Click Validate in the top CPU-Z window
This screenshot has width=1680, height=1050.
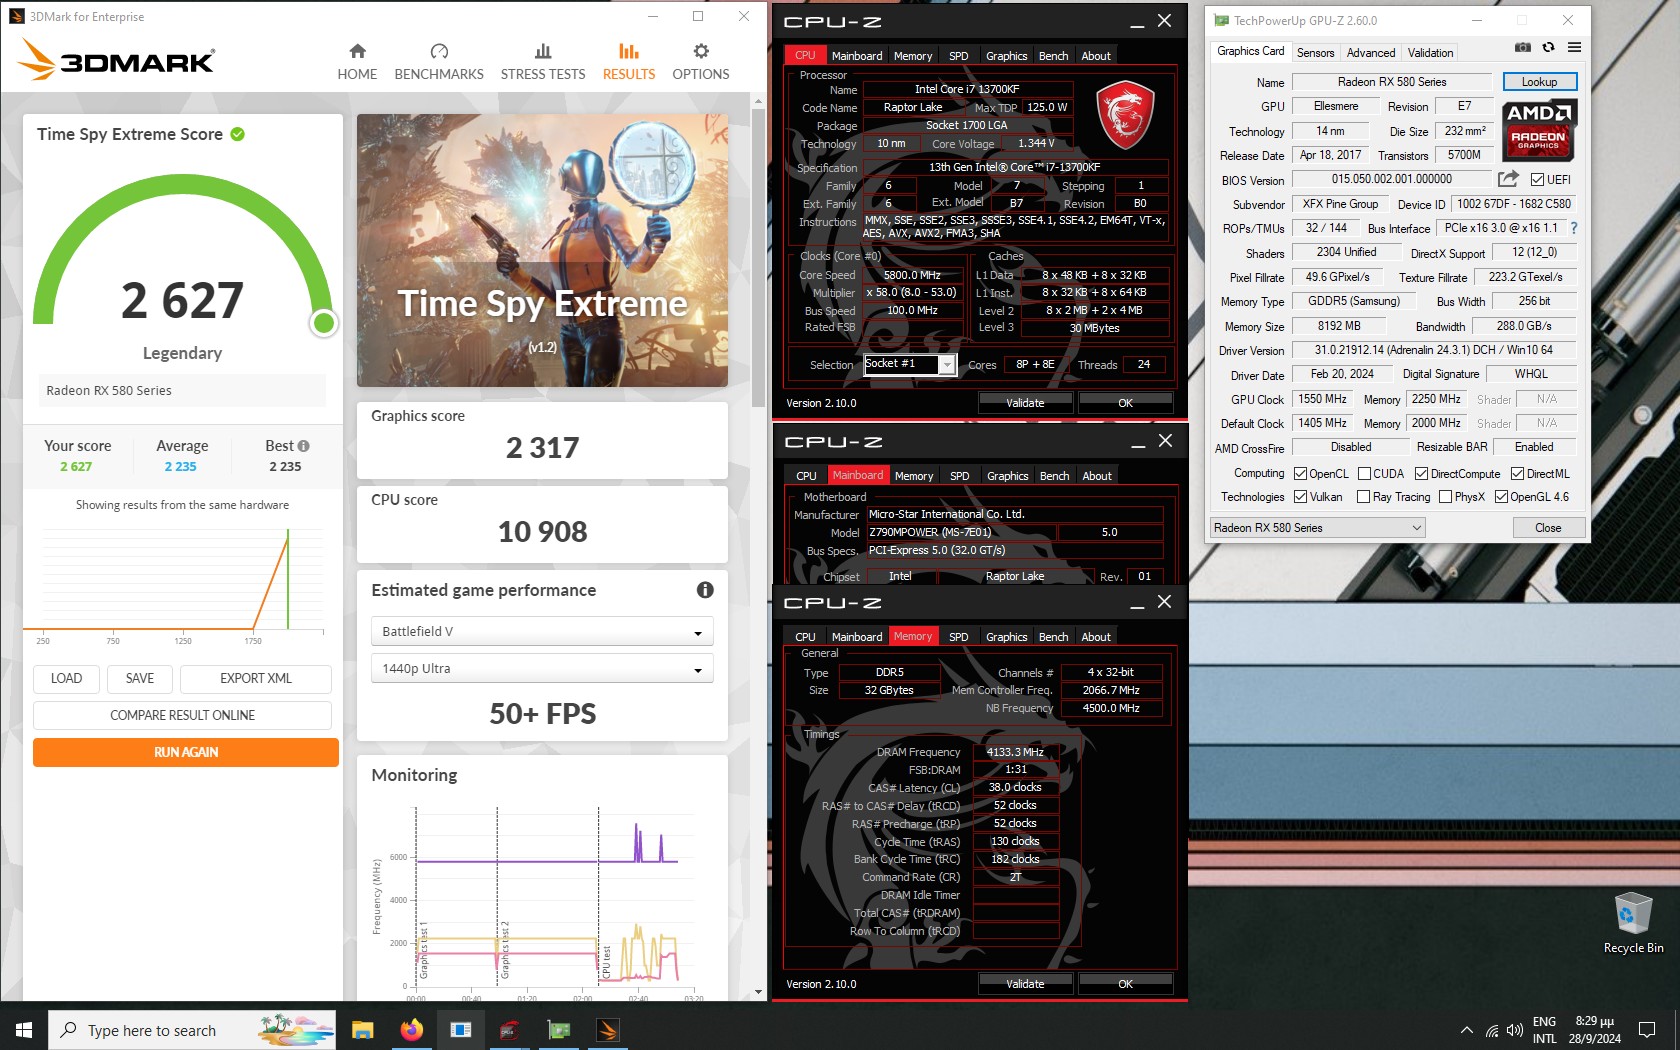point(1025,403)
